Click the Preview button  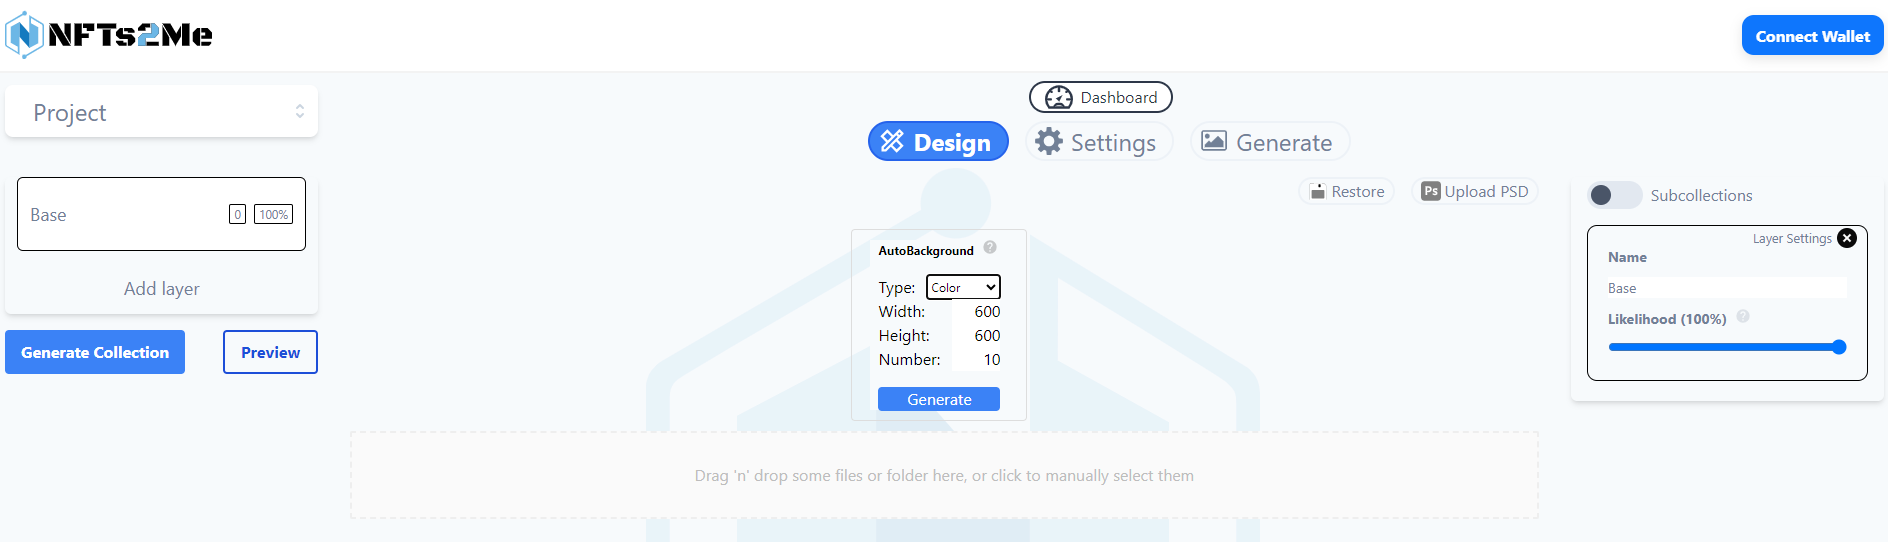click(x=270, y=352)
